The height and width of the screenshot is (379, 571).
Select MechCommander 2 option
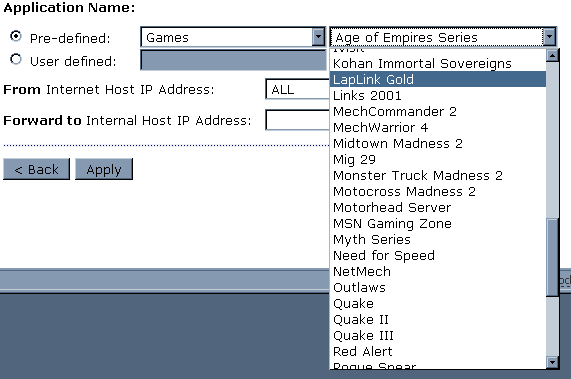tap(437, 111)
